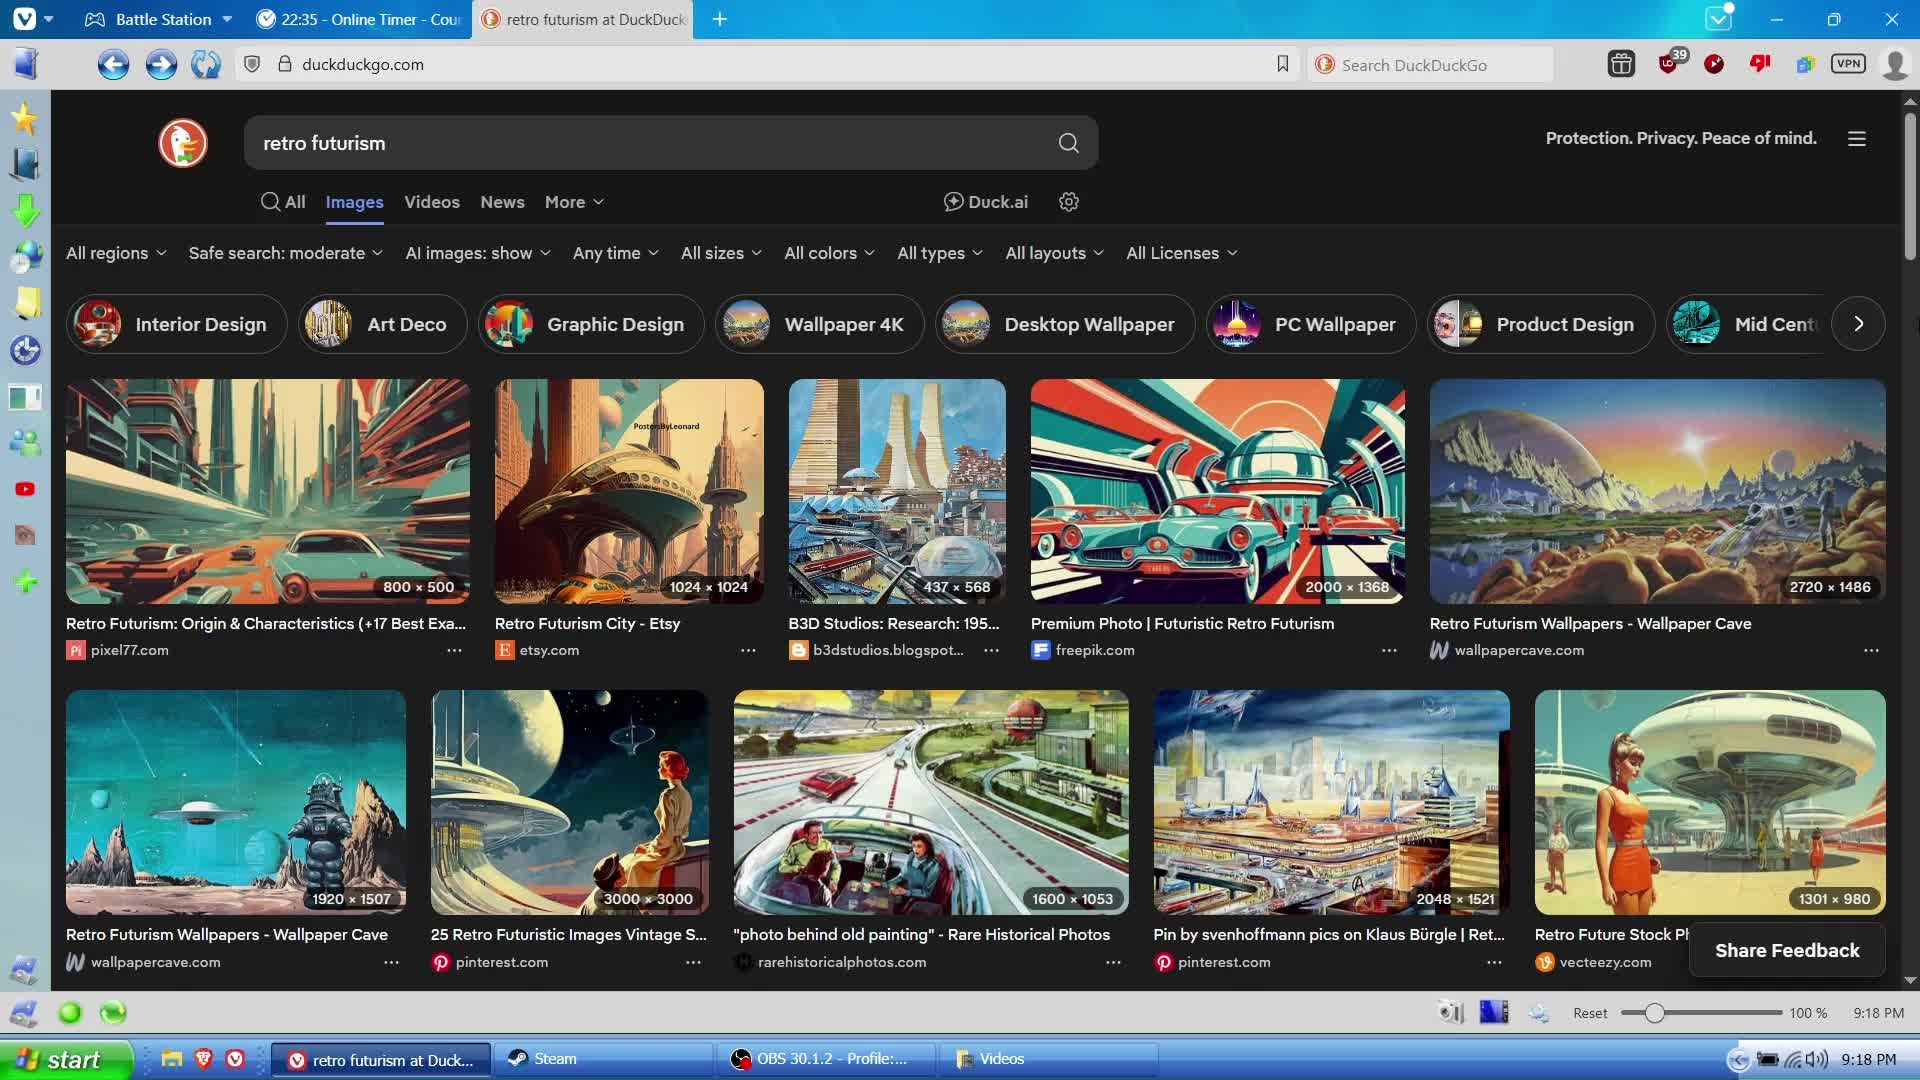Click the magnifier search icon in search box

[x=1068, y=143]
